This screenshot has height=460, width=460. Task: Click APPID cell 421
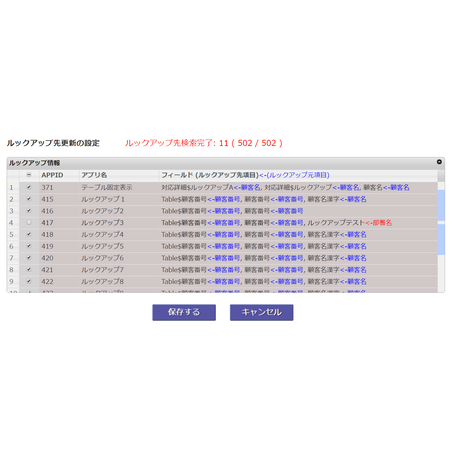coord(59,270)
